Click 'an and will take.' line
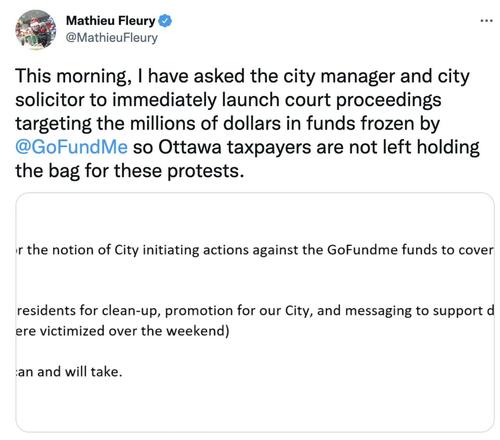 click(69, 371)
